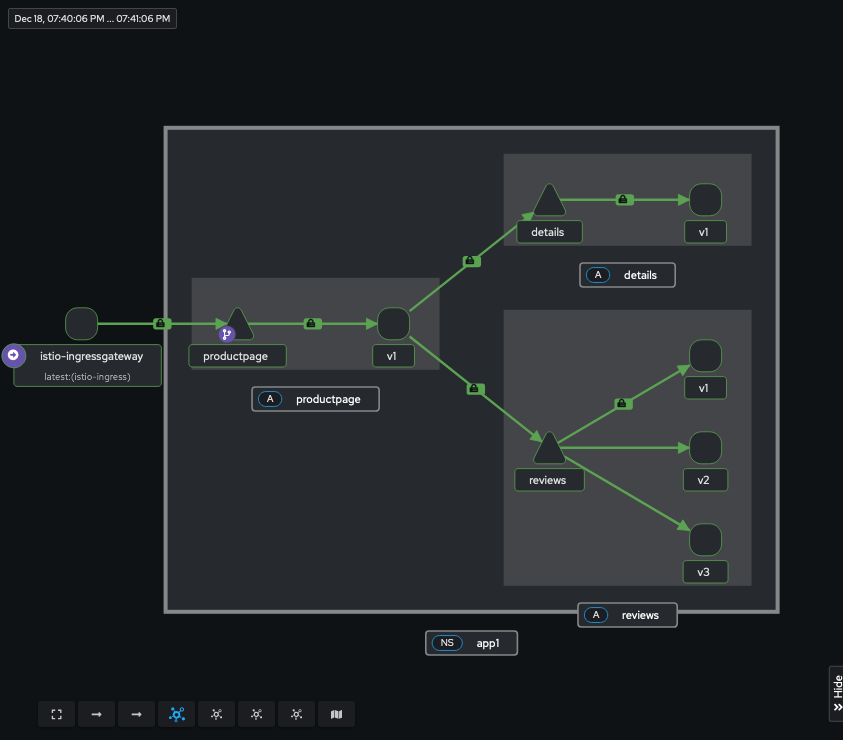Click mTLS lock between ingressgateway and productpage

point(162,323)
